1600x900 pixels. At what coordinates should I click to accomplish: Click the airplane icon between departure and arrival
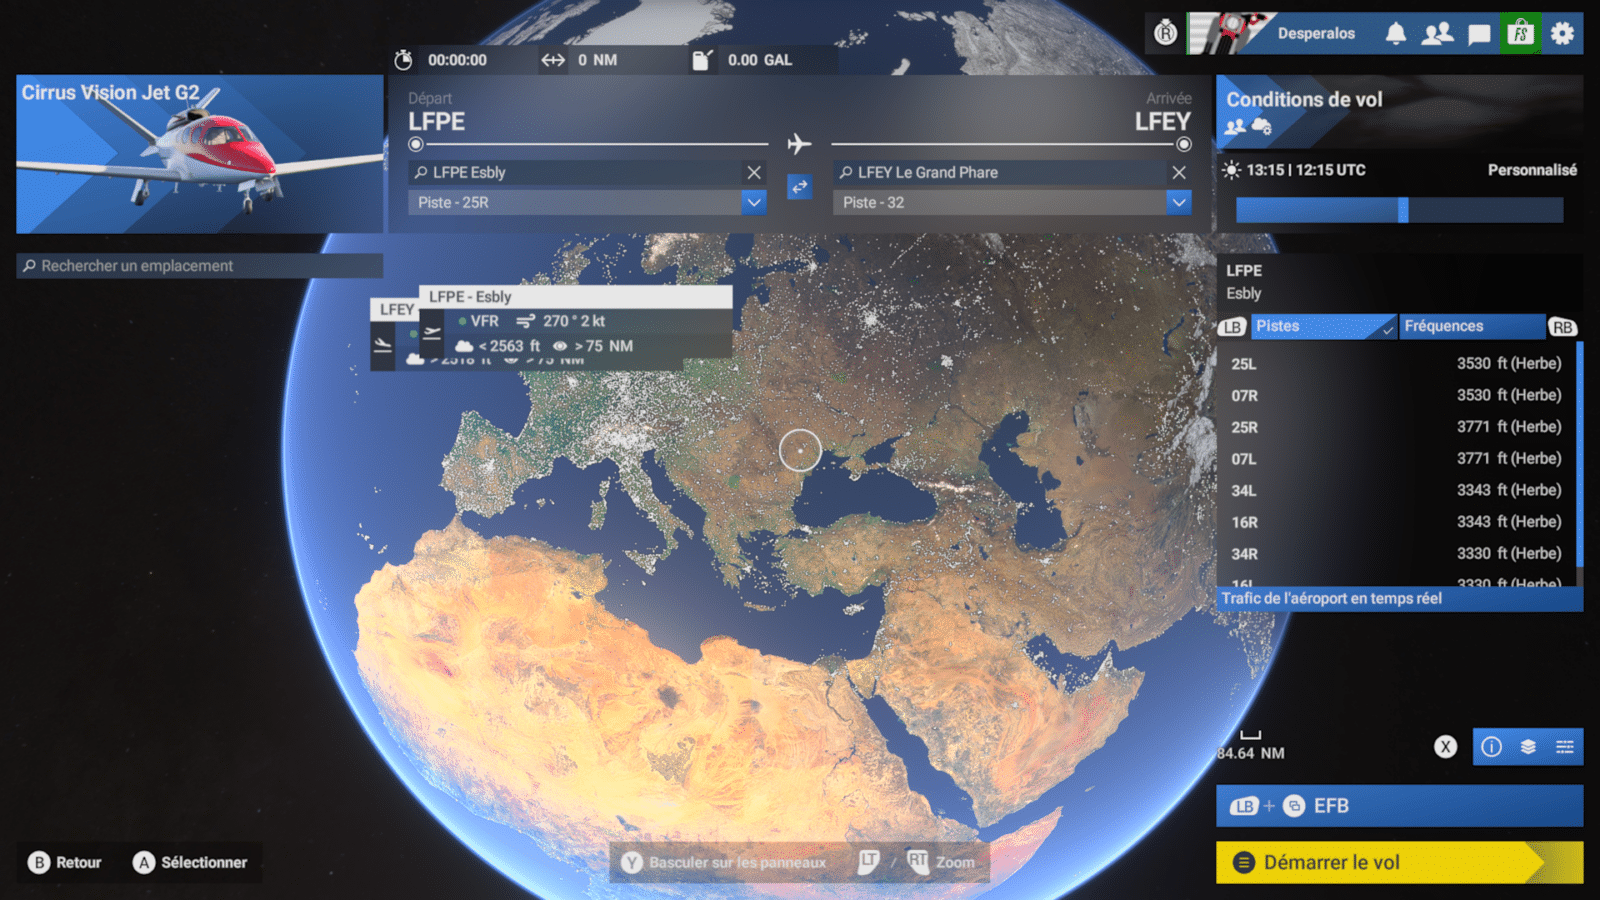pos(798,144)
